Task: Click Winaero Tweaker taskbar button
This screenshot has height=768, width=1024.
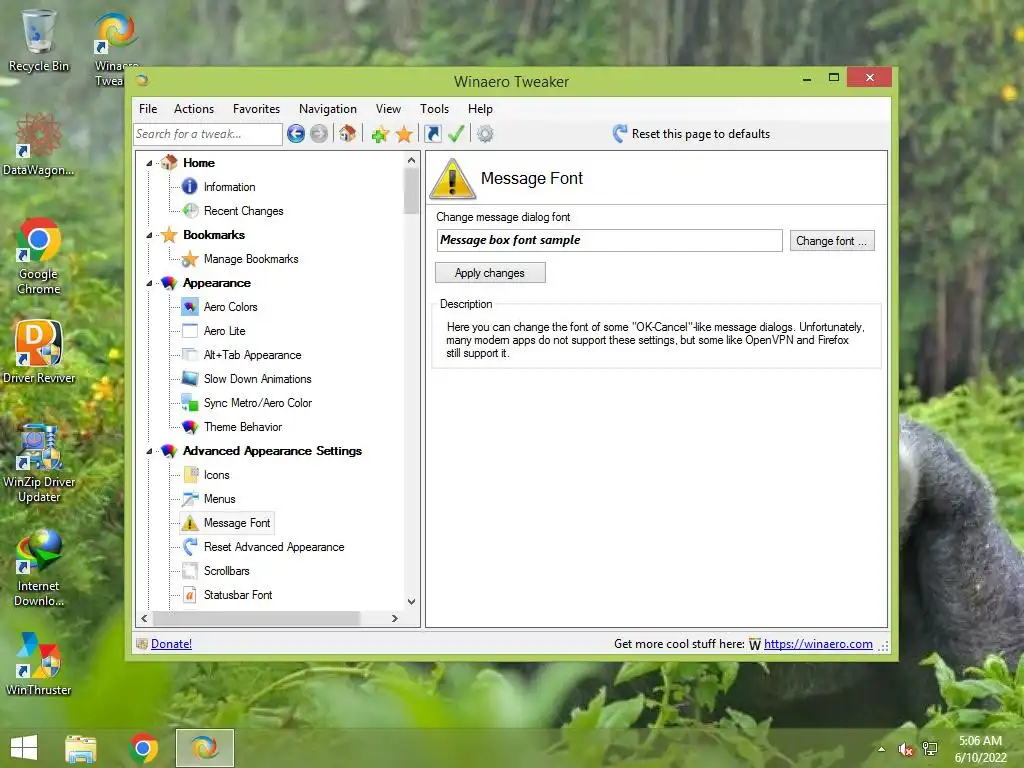Action: (205, 748)
